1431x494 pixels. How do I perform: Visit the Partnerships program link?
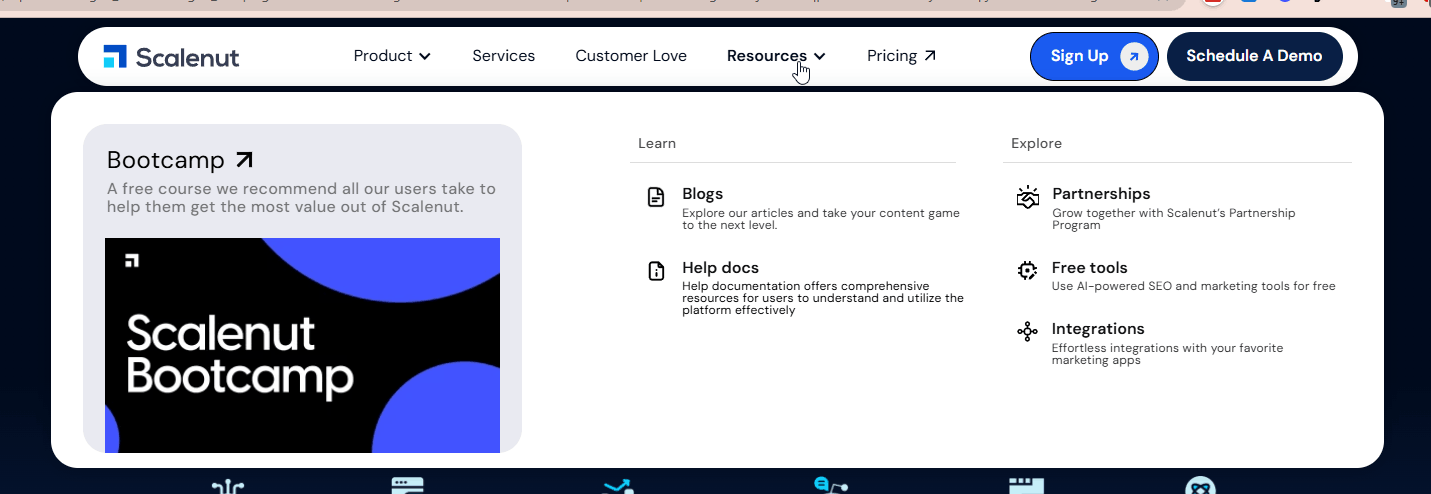click(x=1101, y=194)
